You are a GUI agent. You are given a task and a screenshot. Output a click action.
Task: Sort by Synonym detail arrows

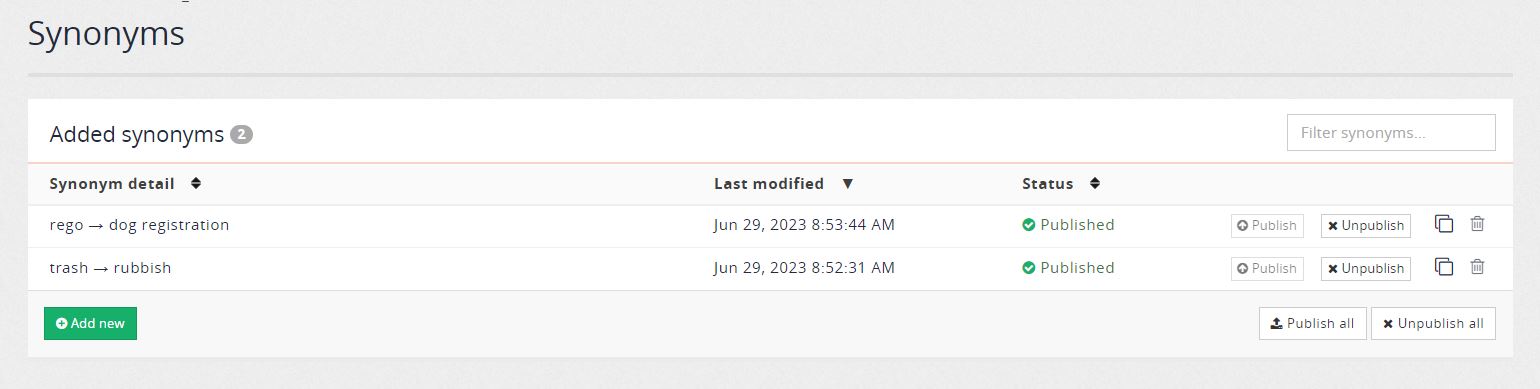point(196,184)
